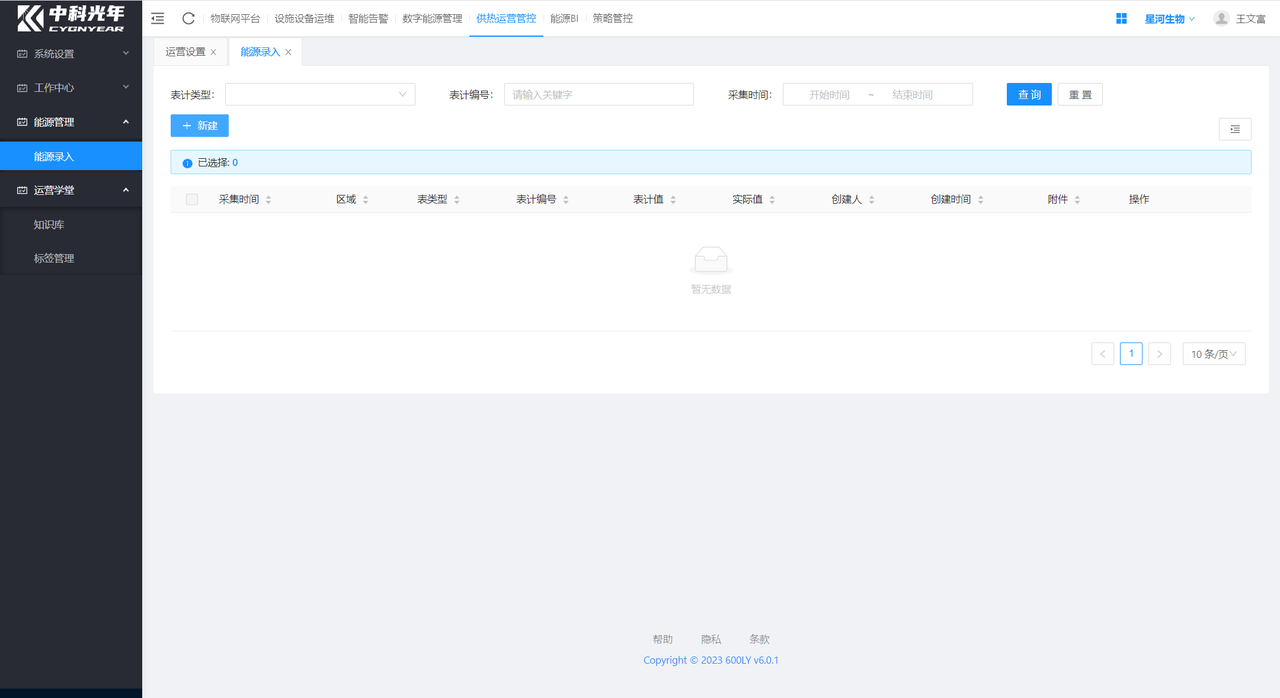Open the 10 条/页 page size dropdown
The width and height of the screenshot is (1280, 698).
tap(1213, 354)
